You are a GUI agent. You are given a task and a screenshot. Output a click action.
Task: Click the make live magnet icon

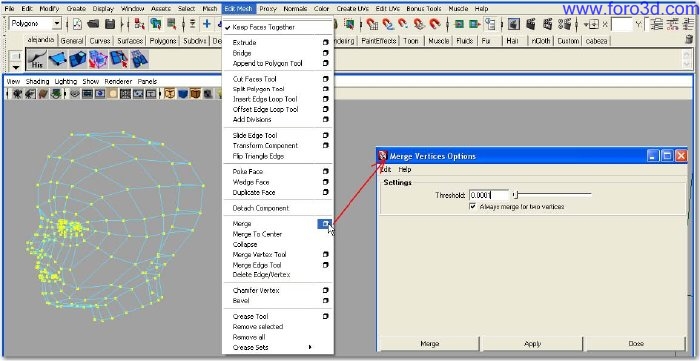point(435,24)
